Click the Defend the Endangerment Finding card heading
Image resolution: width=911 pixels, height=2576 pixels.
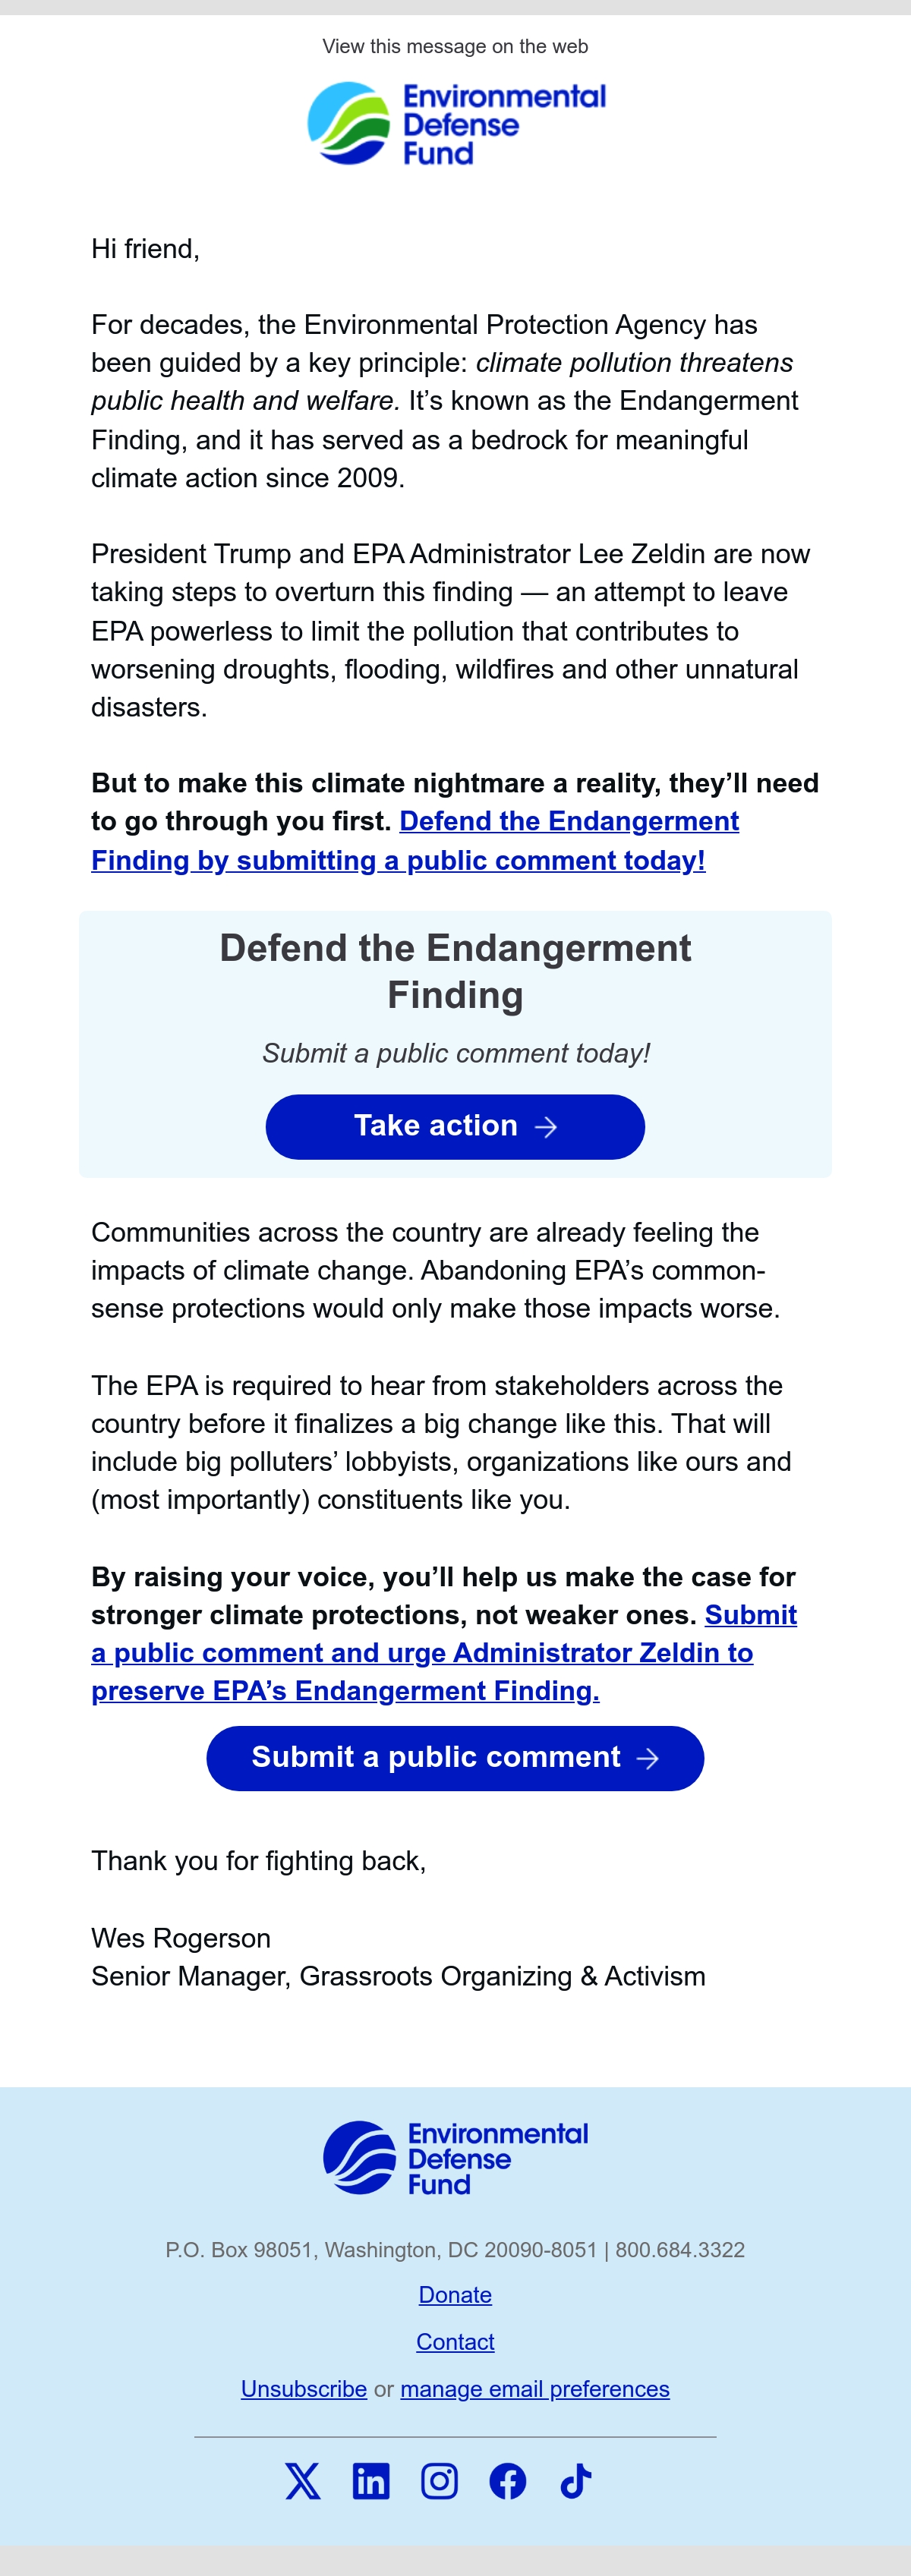(x=455, y=971)
